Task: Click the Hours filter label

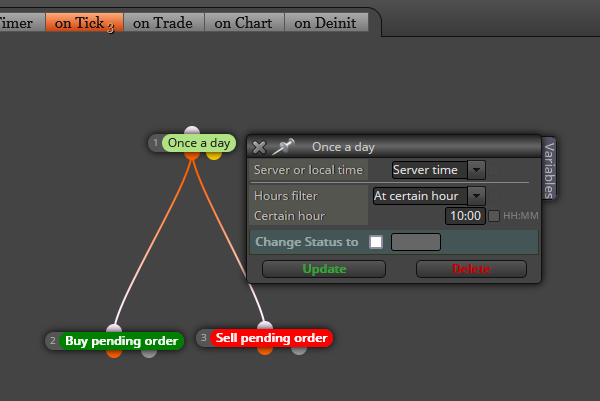Action: (x=286, y=196)
